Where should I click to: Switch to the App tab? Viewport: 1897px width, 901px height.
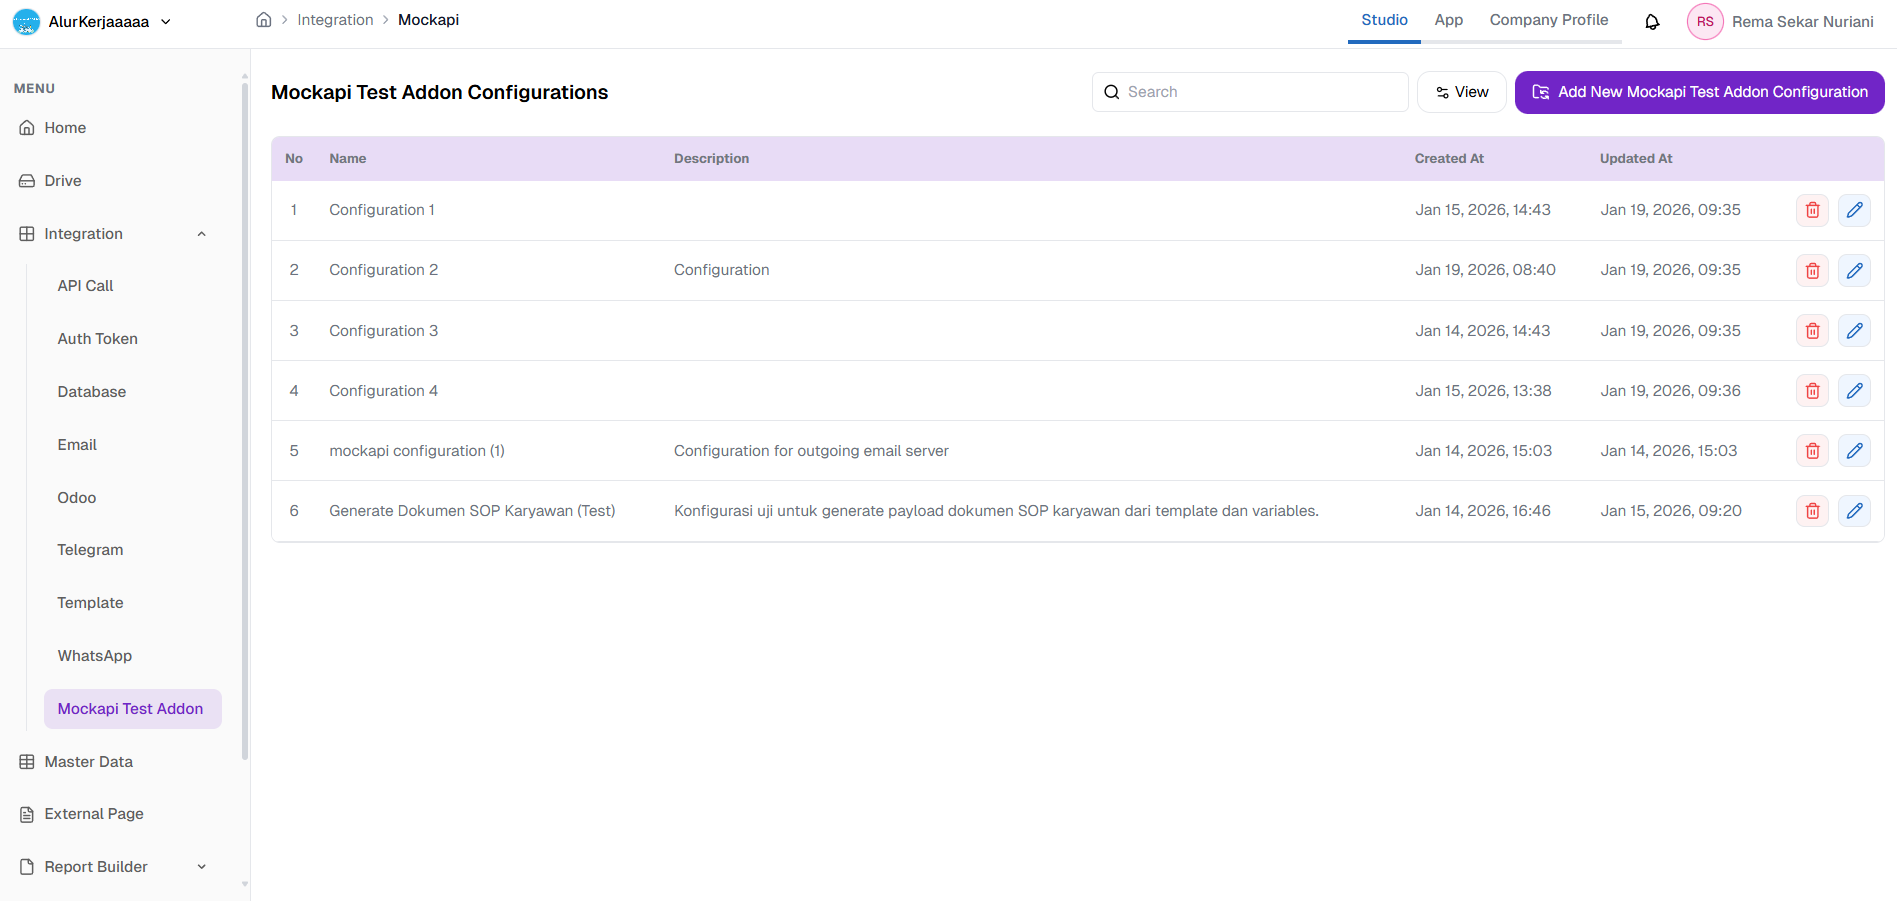coord(1448,20)
